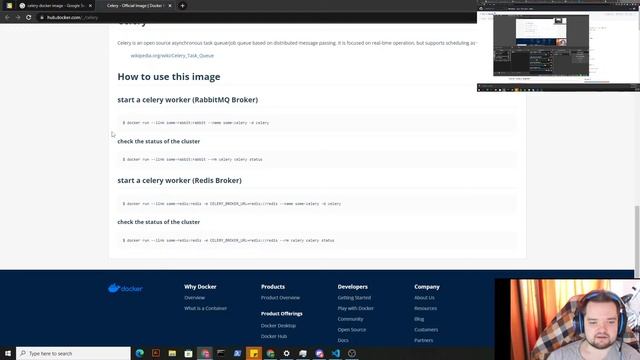The height and width of the screenshot is (360, 640).
Task: Open File Explorer from the taskbar
Action: [x=172, y=353]
